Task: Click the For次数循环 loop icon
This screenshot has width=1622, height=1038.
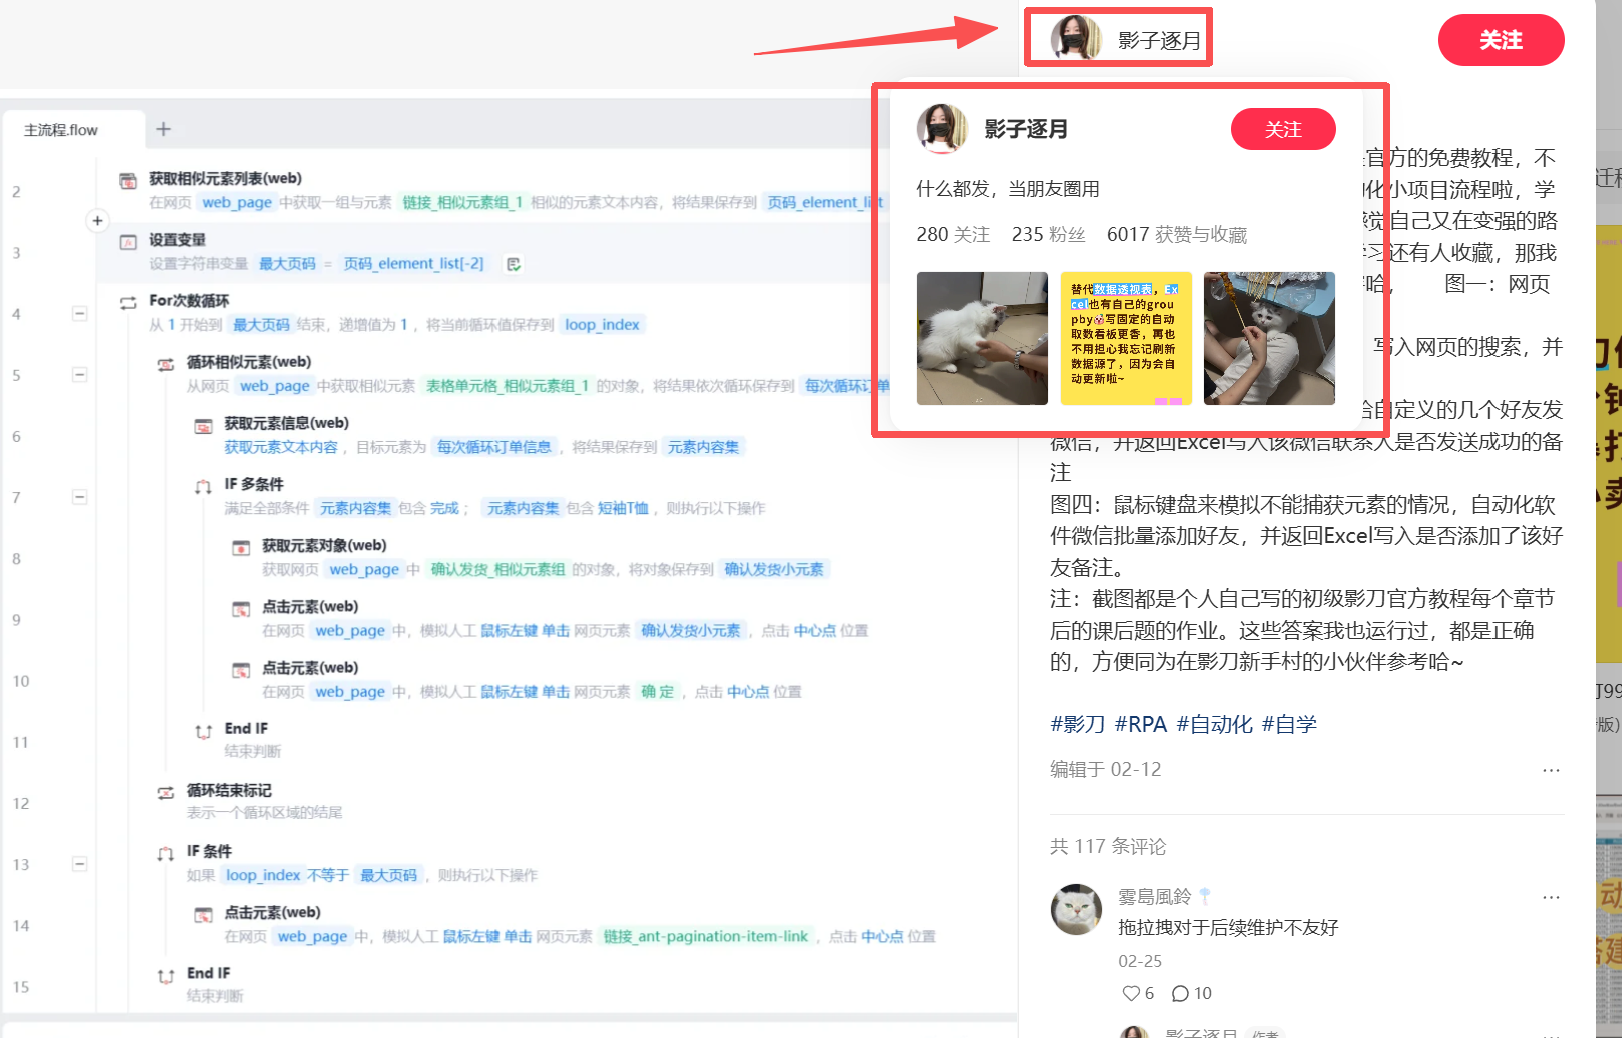Action: (128, 302)
